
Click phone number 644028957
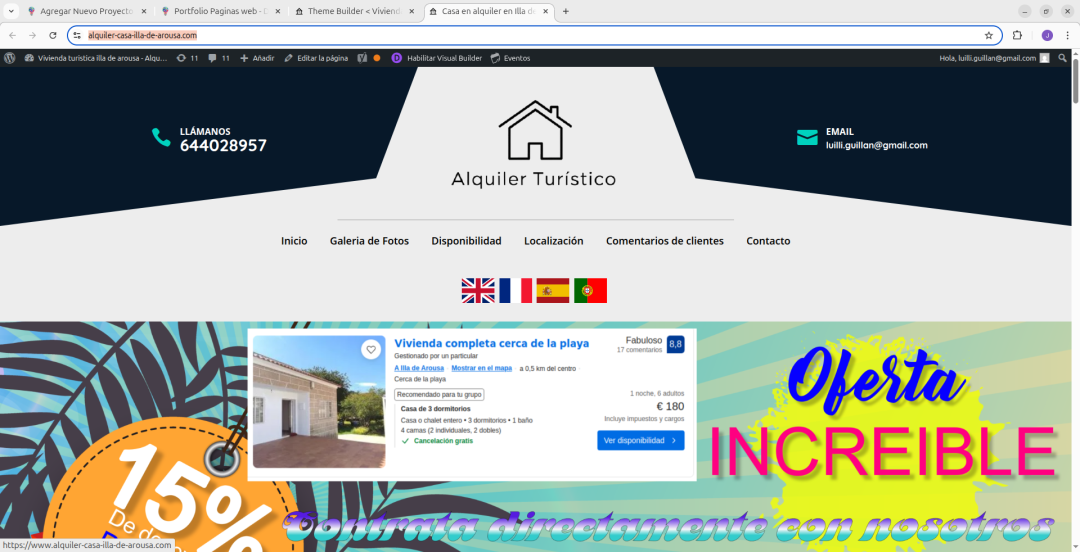coord(223,145)
